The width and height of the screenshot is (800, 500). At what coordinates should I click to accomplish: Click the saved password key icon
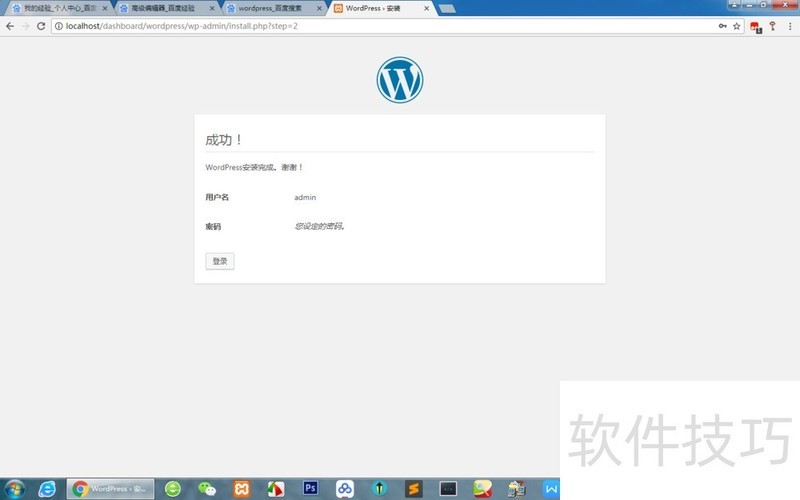click(722, 26)
